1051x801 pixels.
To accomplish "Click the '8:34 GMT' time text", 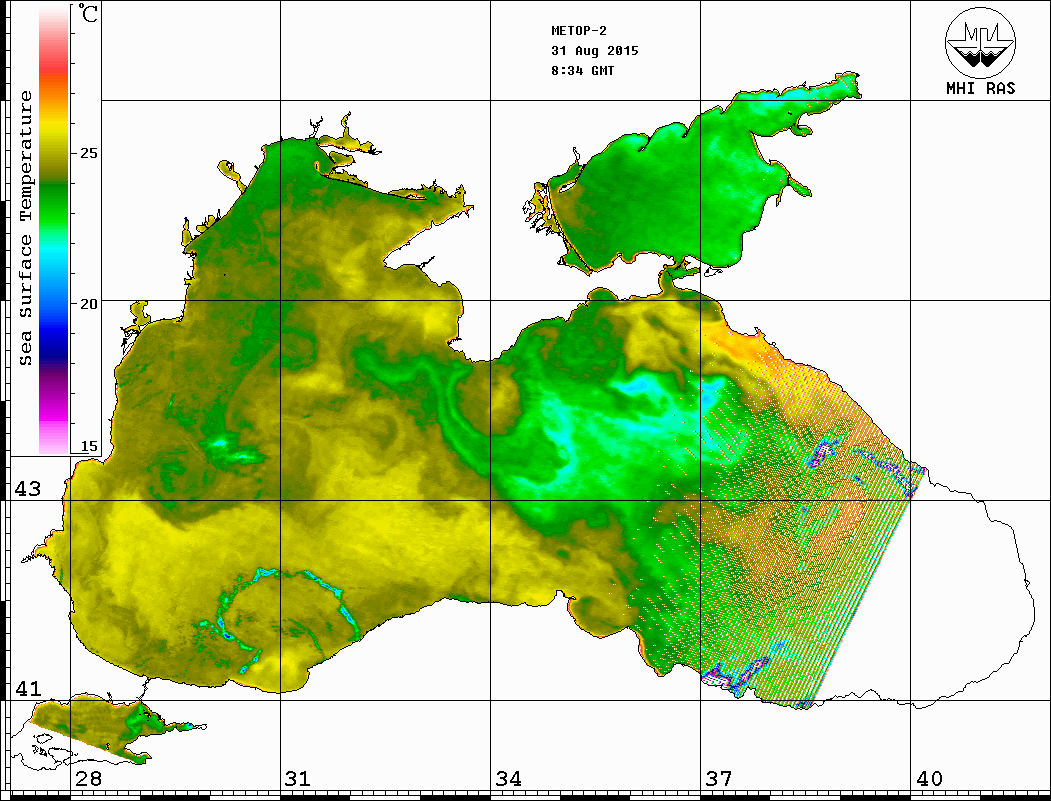I will [x=582, y=71].
